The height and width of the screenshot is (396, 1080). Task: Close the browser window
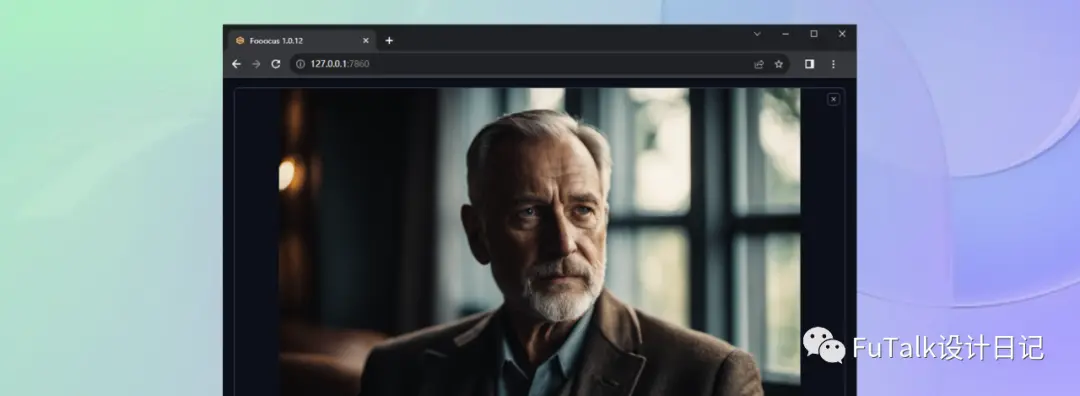[842, 34]
